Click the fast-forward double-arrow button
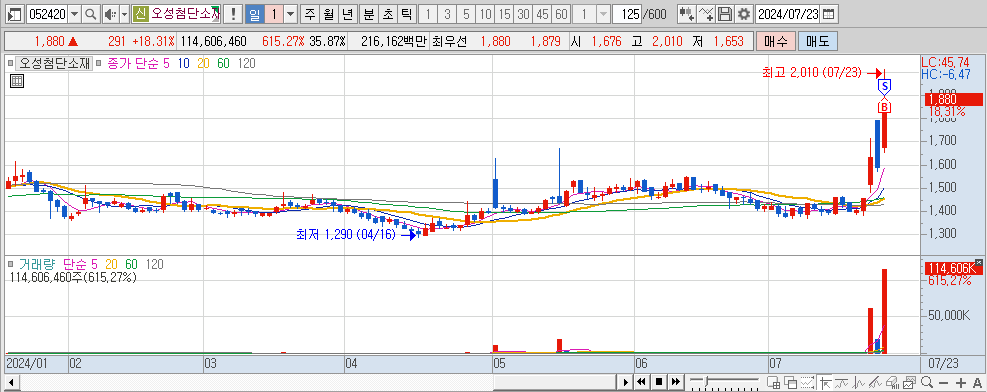987x392 pixels. point(675,382)
